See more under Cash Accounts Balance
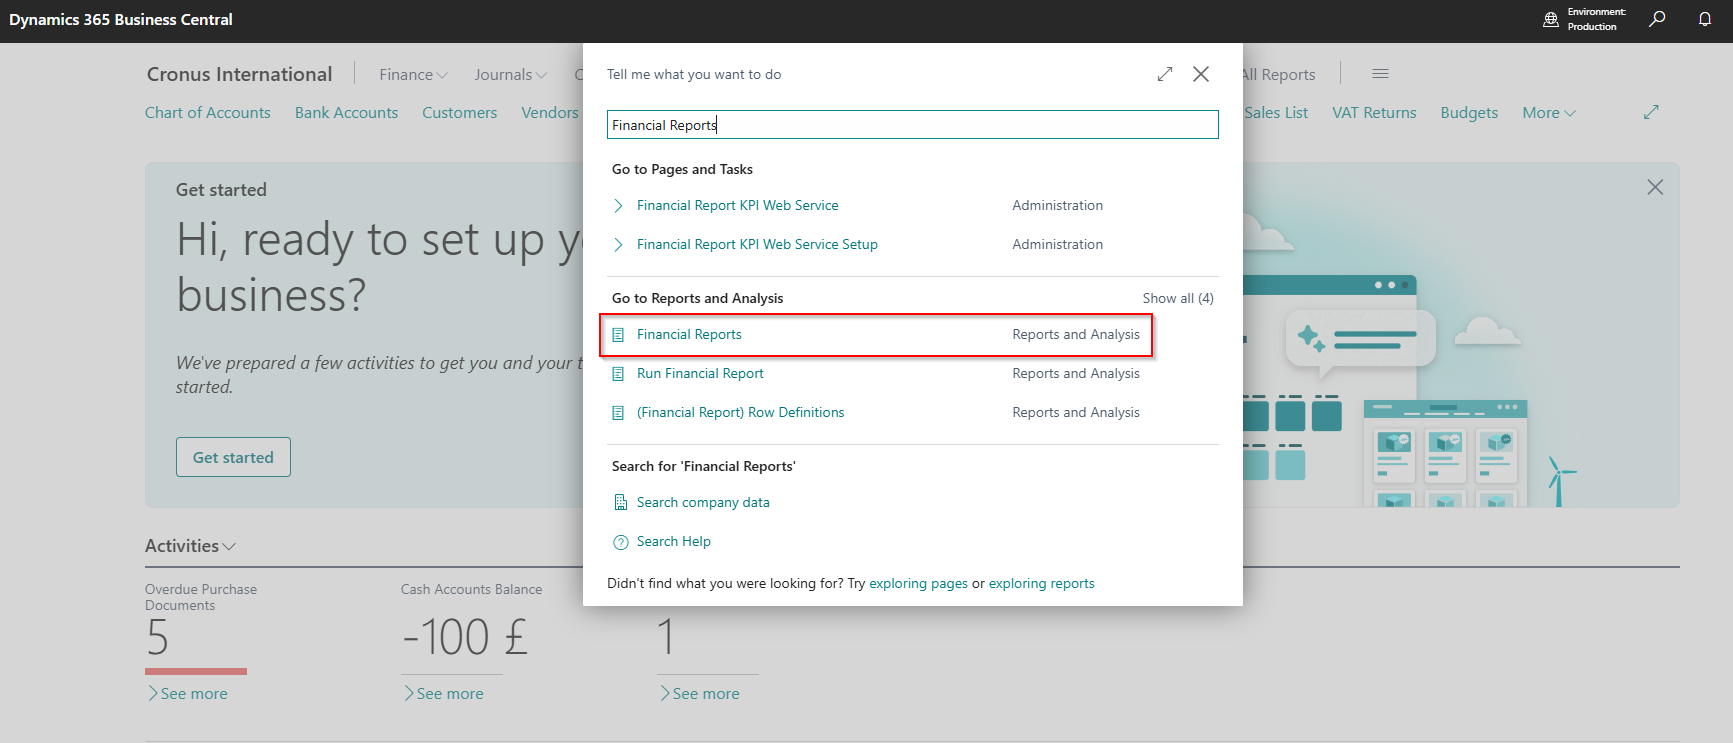The height and width of the screenshot is (743, 1733). click(443, 693)
